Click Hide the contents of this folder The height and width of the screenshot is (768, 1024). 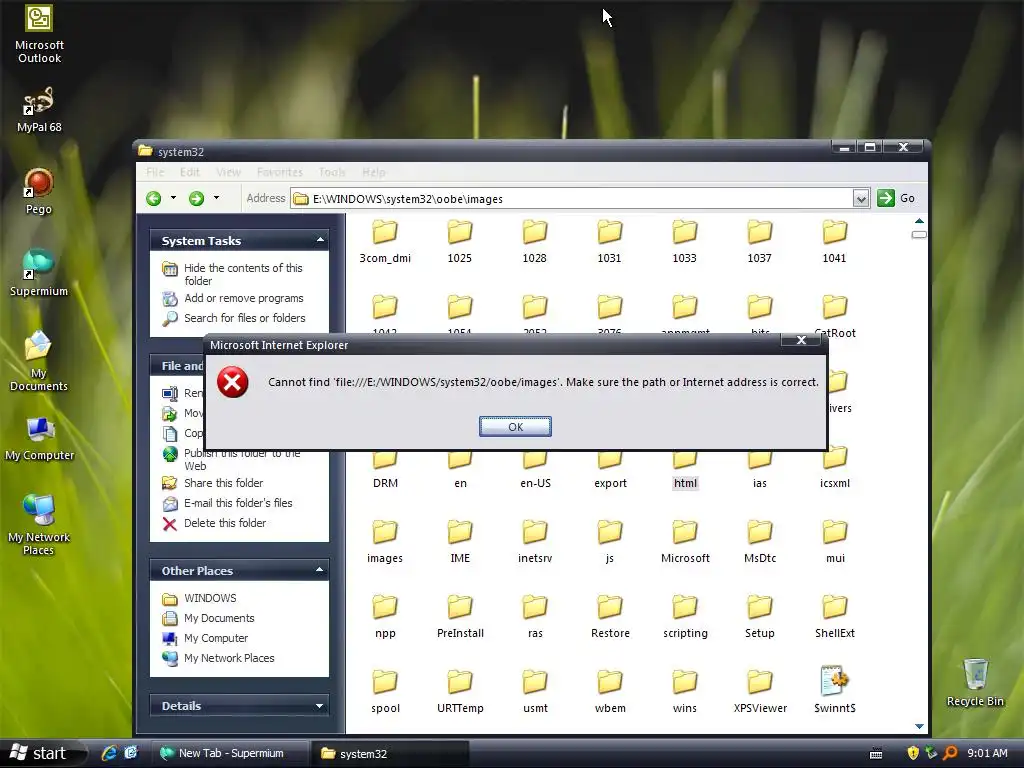[x=243, y=274]
